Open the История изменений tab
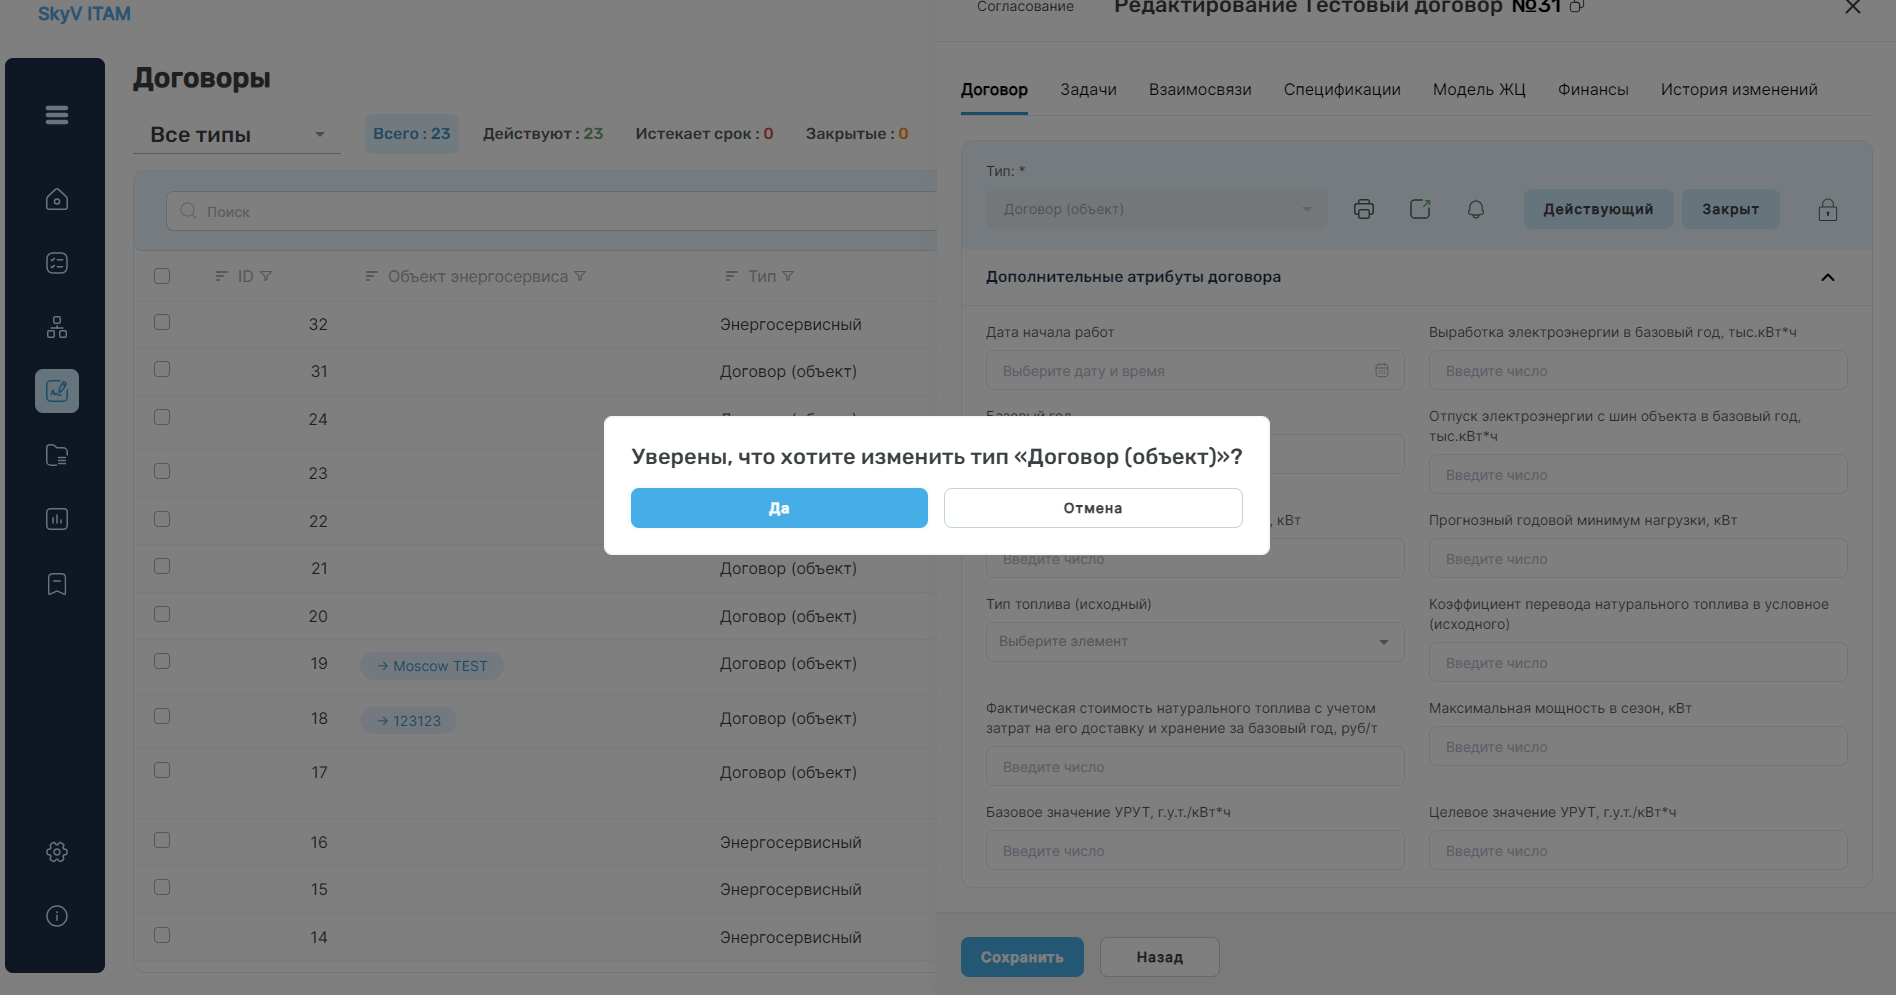Image resolution: width=1896 pixels, height=995 pixels. [1739, 89]
